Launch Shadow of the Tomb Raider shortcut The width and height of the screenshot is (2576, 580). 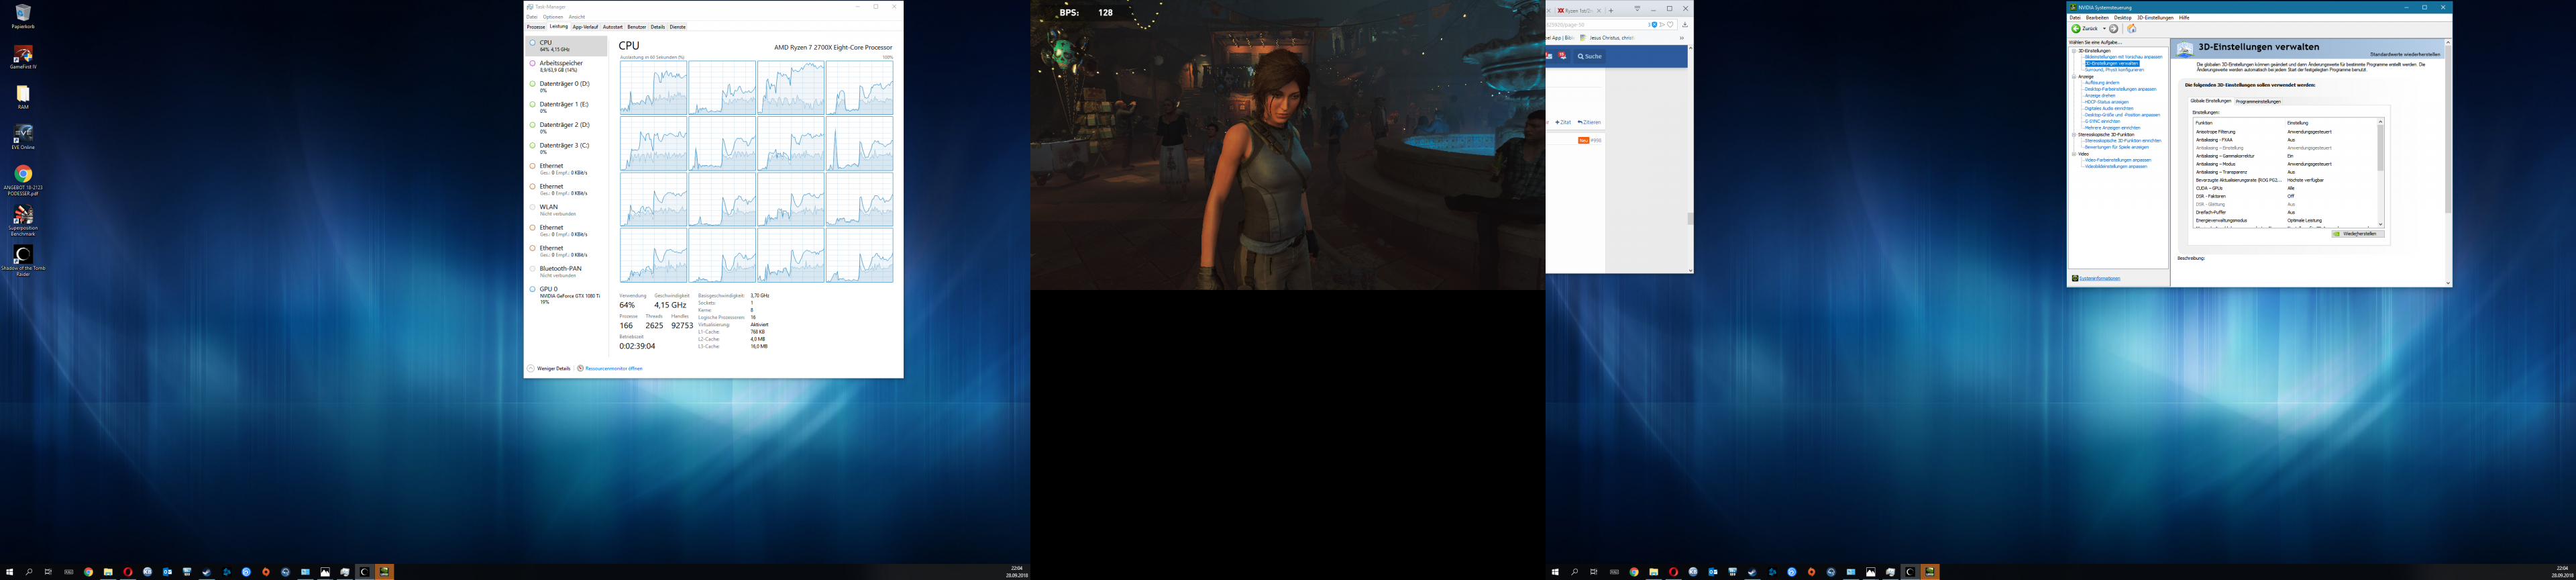pos(23,260)
